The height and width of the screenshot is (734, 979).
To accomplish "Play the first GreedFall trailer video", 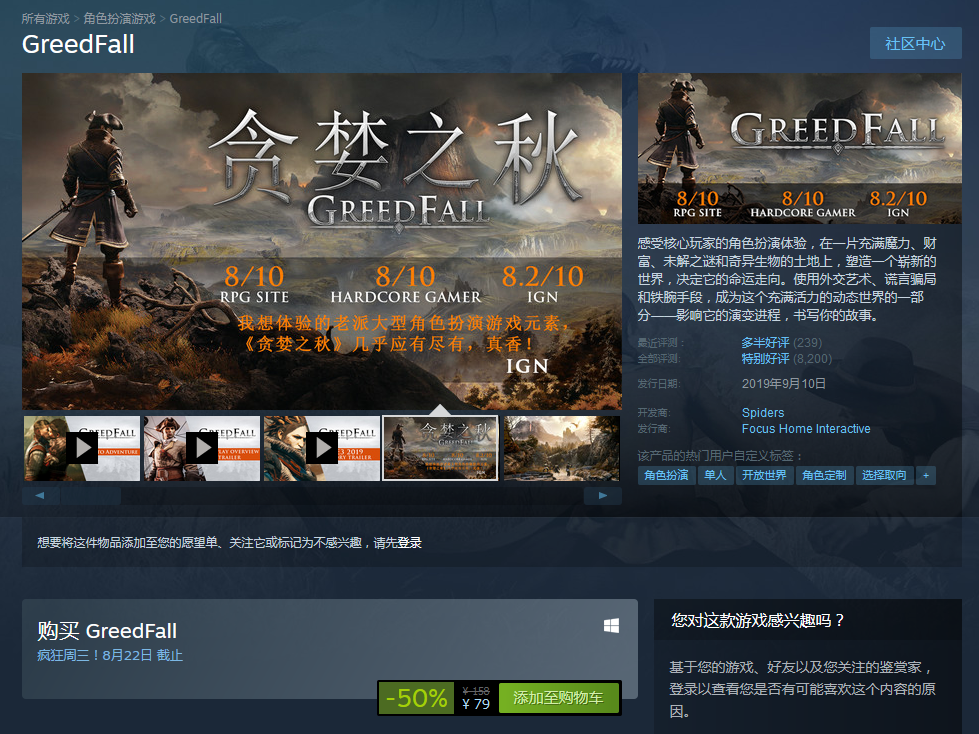I will (x=81, y=447).
